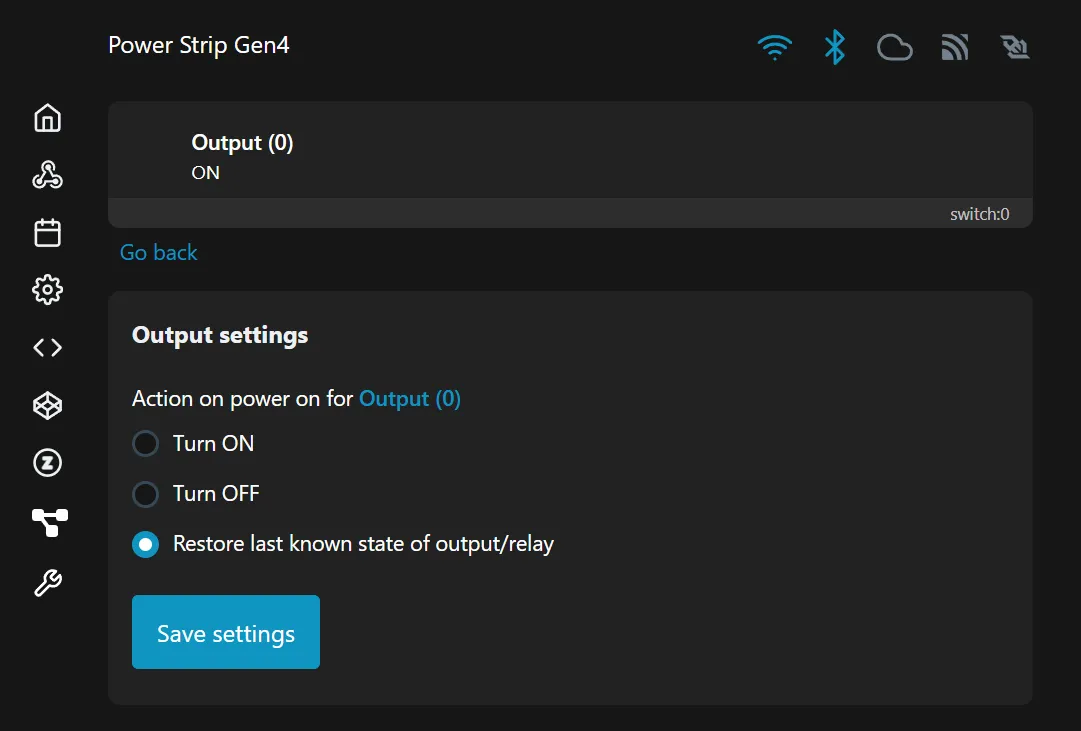Open the wrench diagnostics icon

tap(48, 583)
